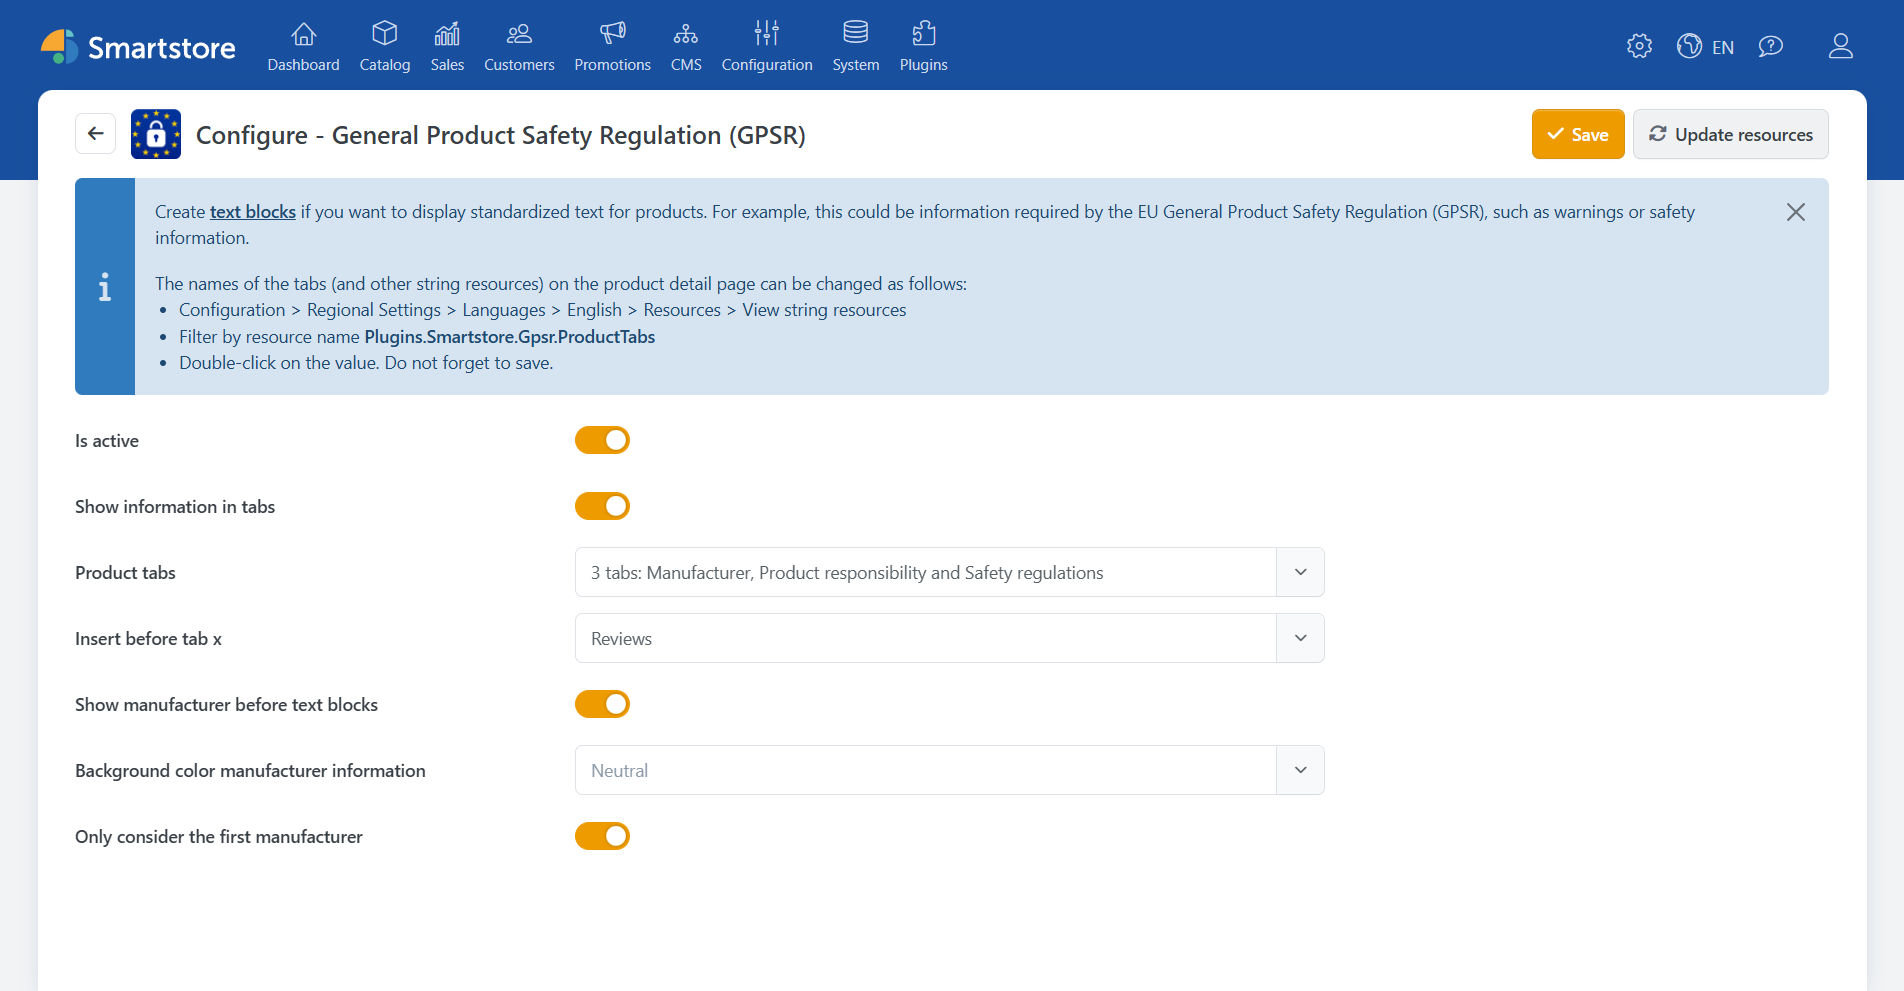Disable "Only consider the first manufacturer"

coord(602,836)
